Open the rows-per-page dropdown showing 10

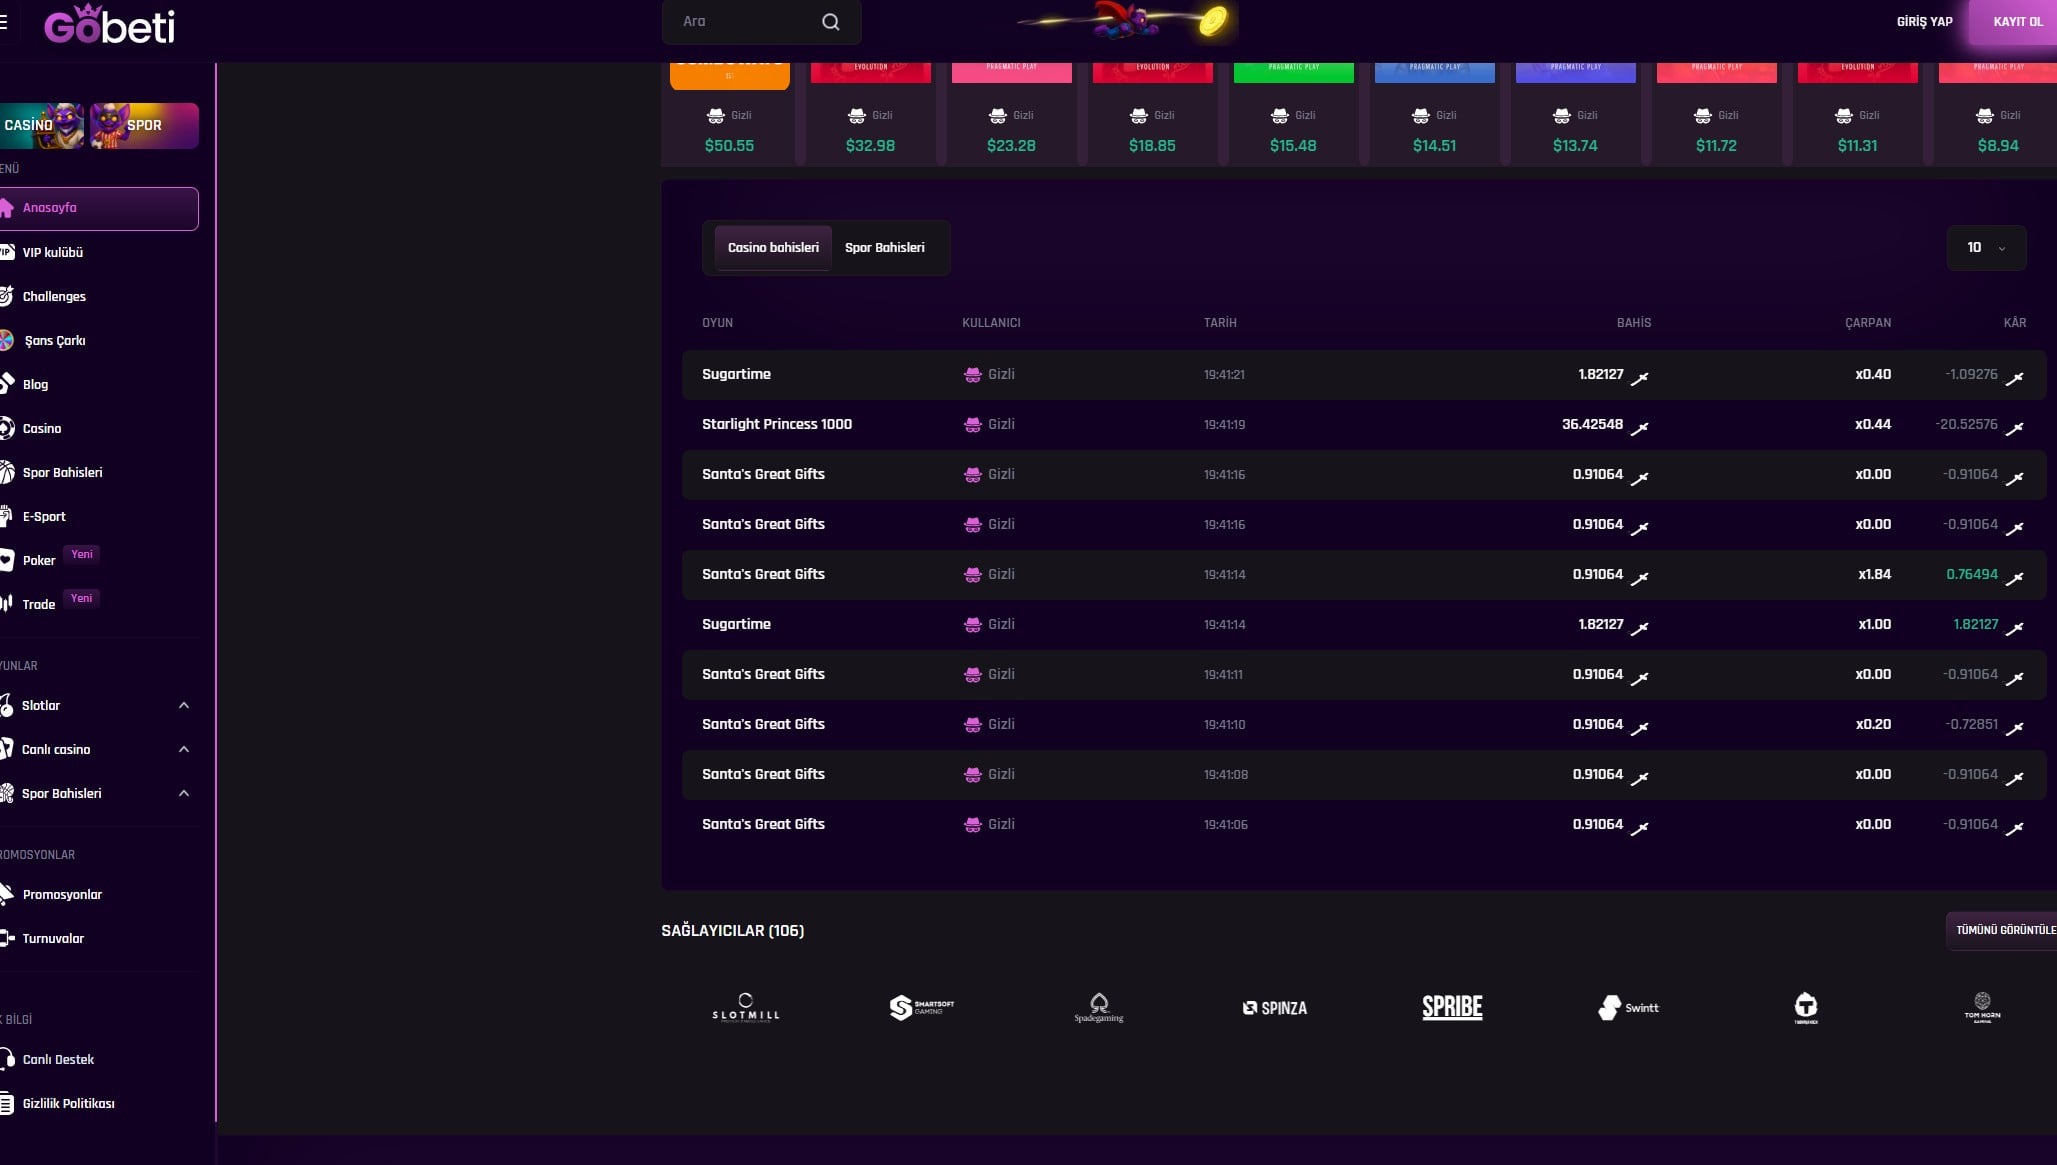1986,247
